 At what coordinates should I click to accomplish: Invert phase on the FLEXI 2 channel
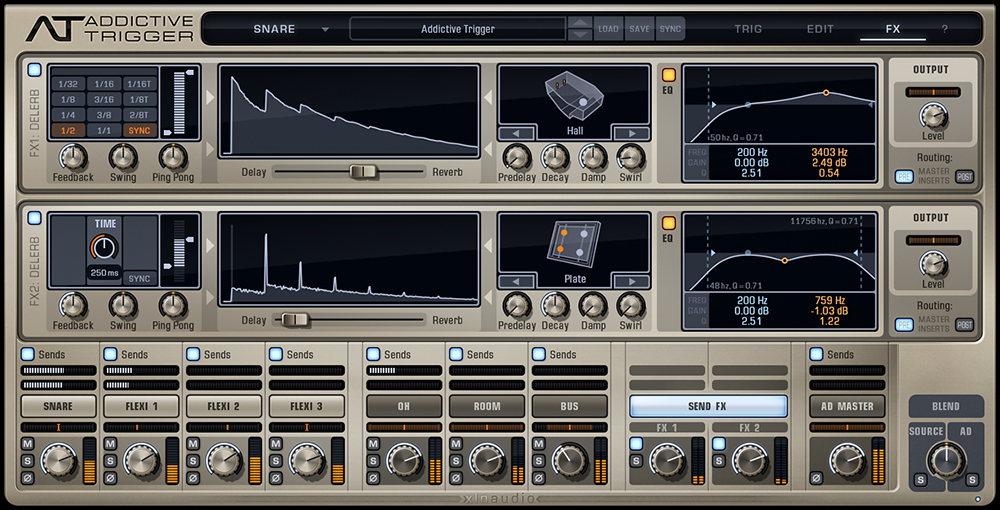[193, 478]
